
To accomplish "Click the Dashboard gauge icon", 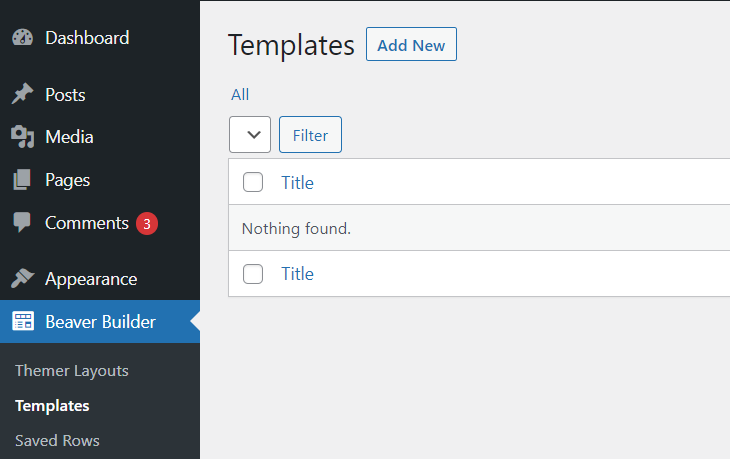I will tap(22, 38).
